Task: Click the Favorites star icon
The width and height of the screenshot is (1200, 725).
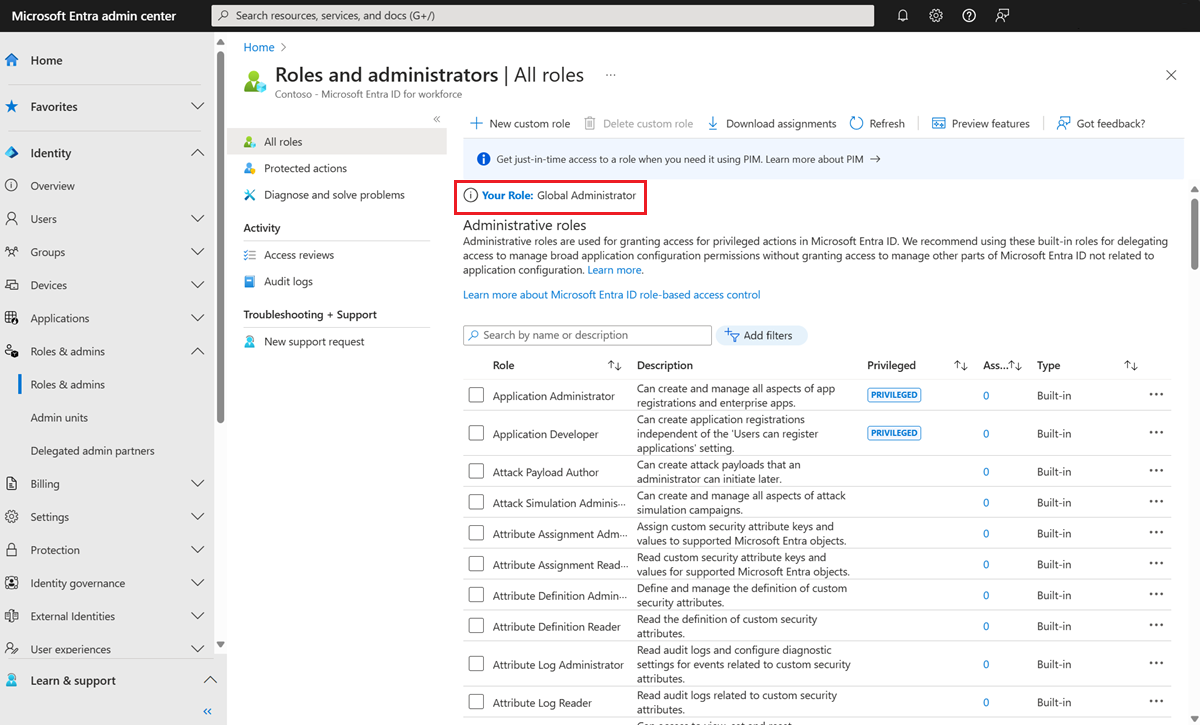Action: click(12, 106)
